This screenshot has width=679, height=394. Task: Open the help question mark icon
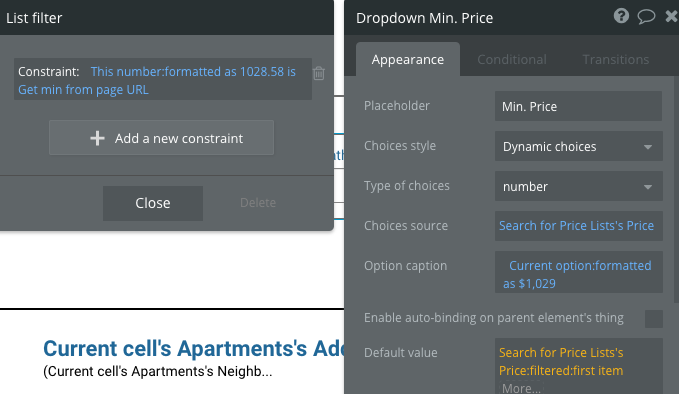pos(621,16)
